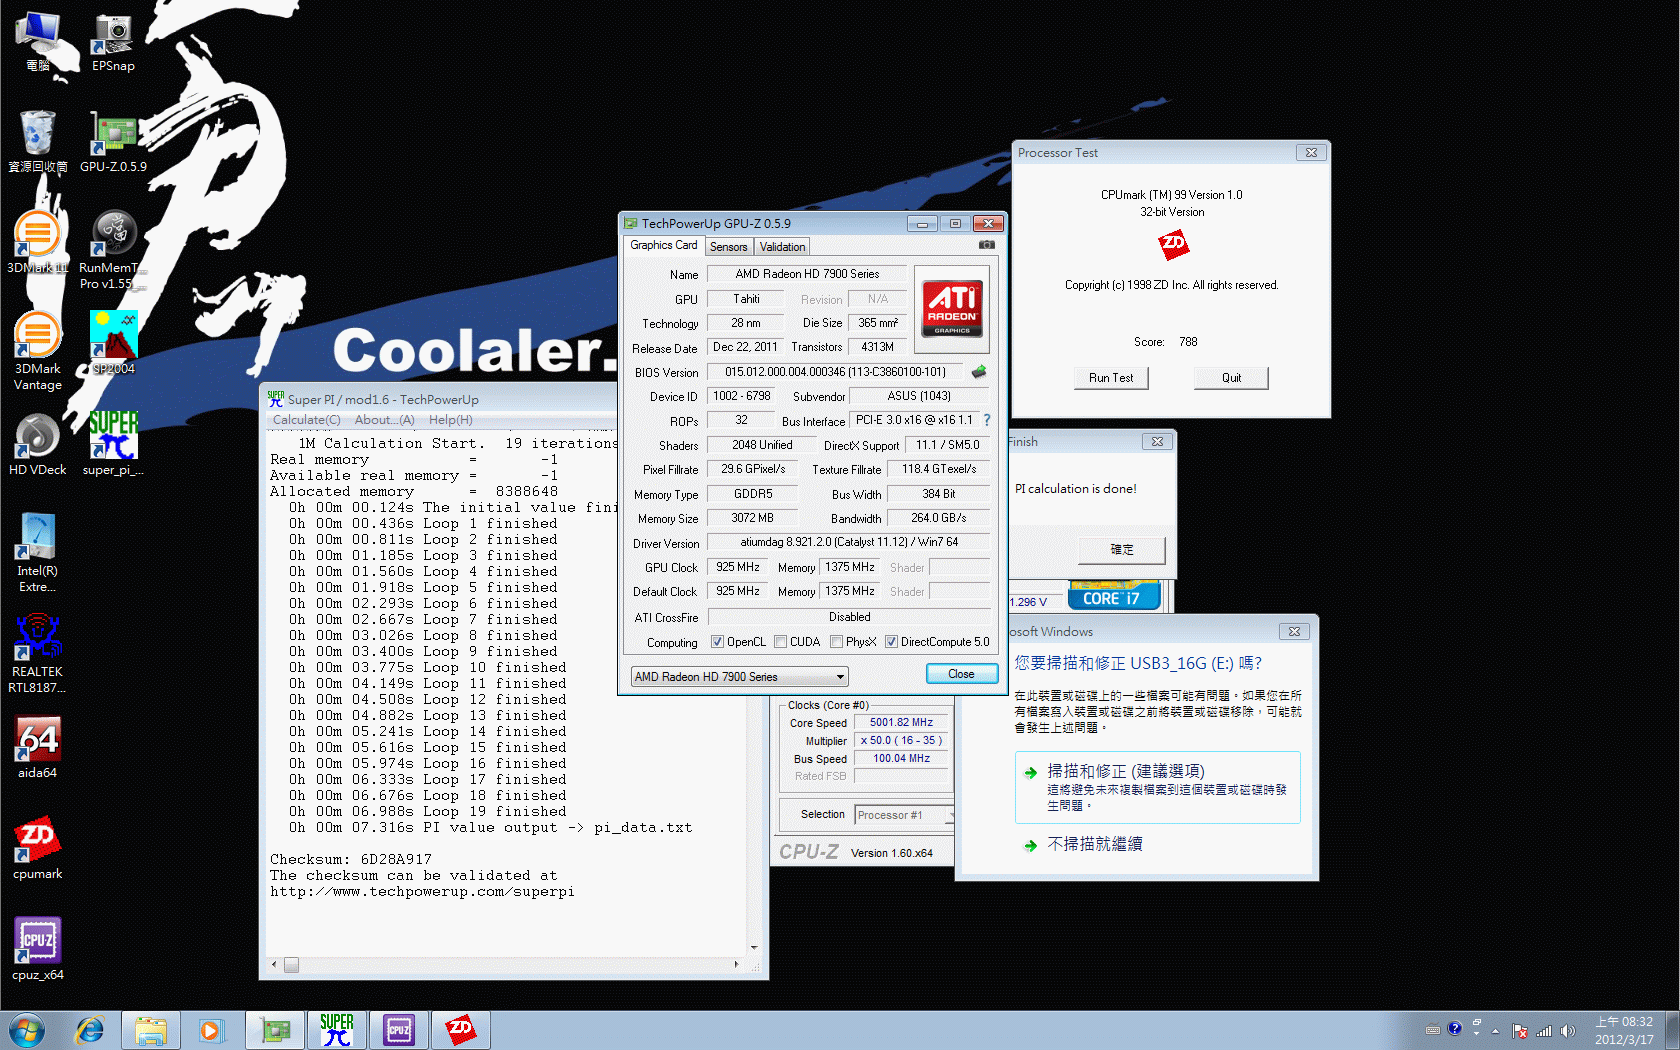
Task: Click Super PI scroll down arrow
Action: coord(754,947)
